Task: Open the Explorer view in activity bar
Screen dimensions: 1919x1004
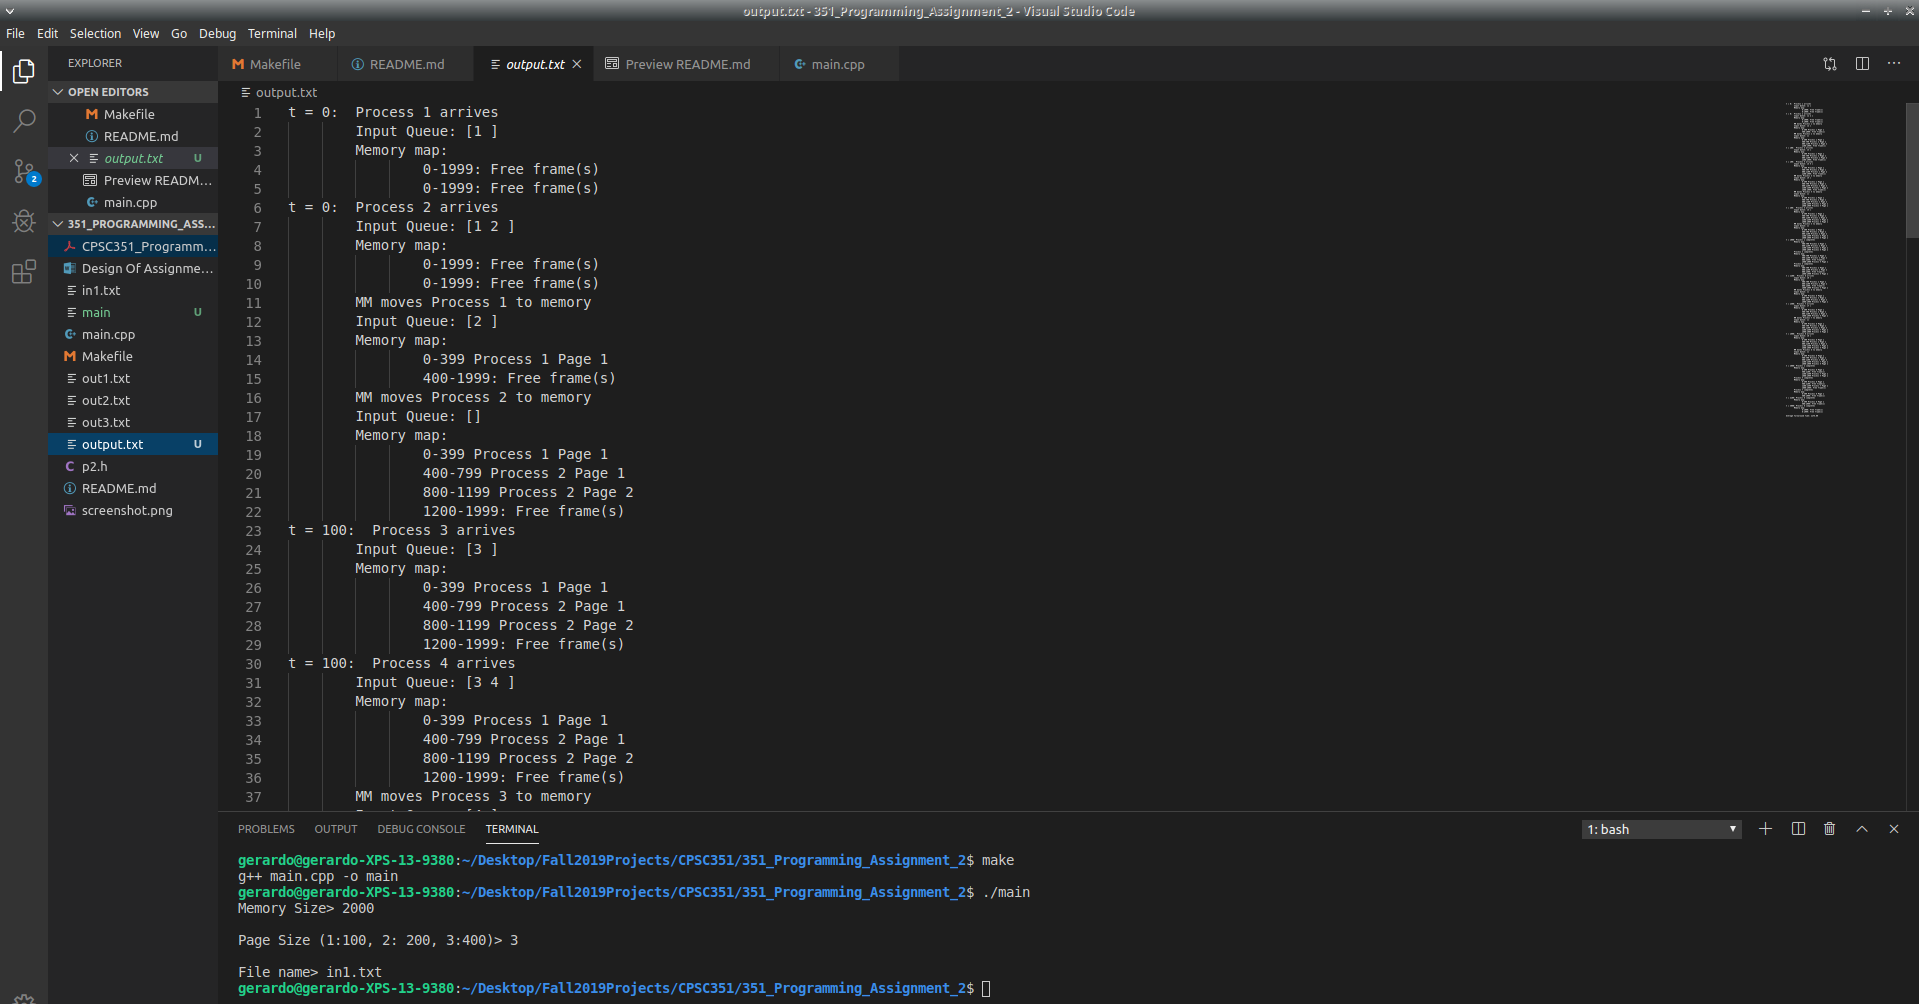Action: pyautogui.click(x=24, y=71)
